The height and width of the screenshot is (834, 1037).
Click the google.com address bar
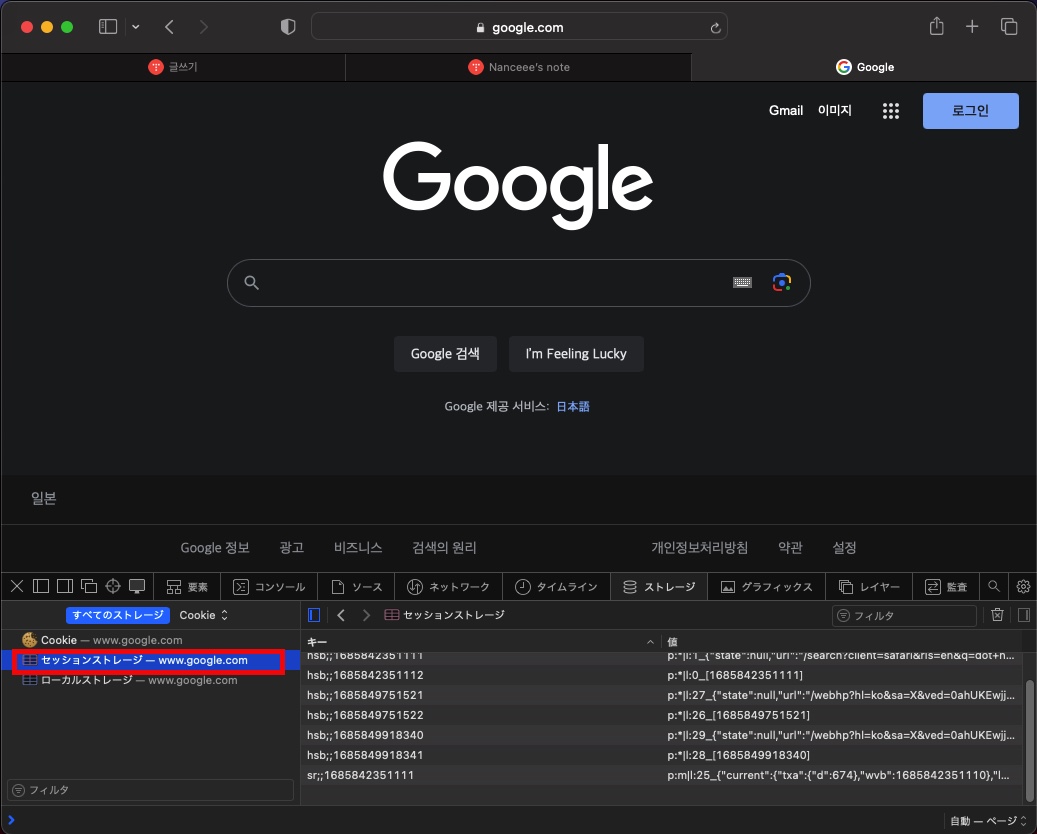coord(519,27)
